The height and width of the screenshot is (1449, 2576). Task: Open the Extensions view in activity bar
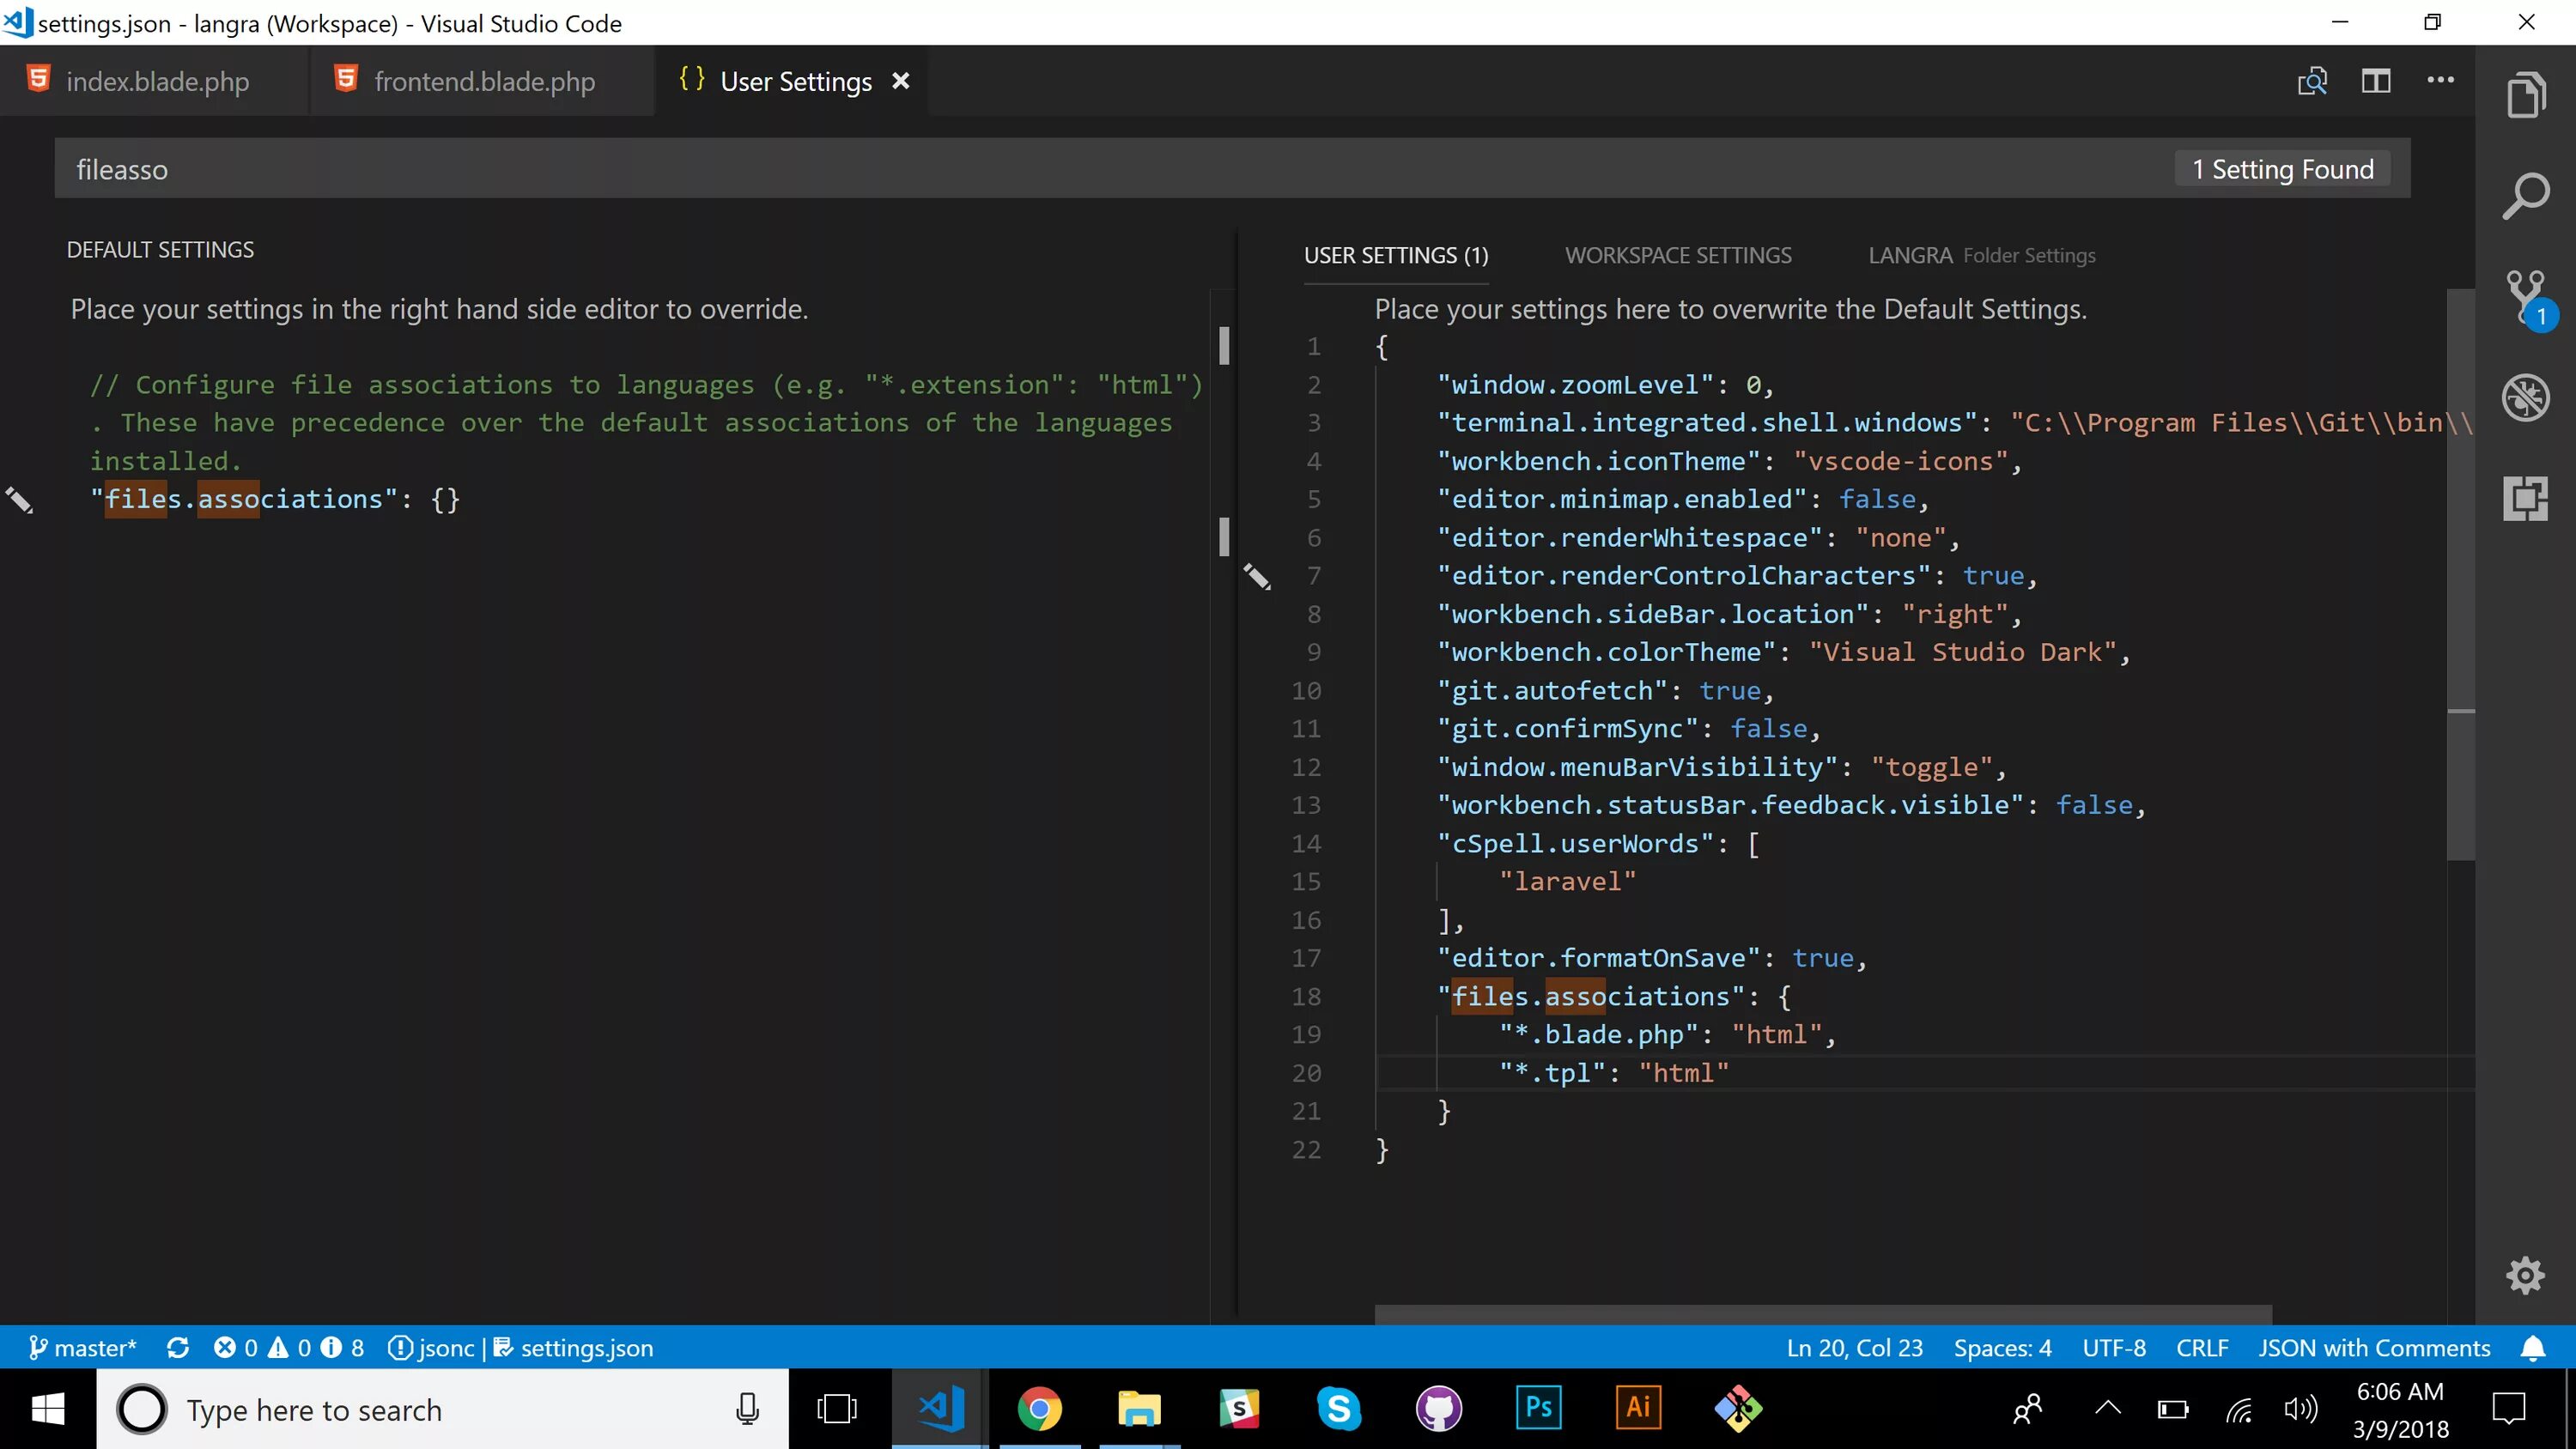point(2526,498)
